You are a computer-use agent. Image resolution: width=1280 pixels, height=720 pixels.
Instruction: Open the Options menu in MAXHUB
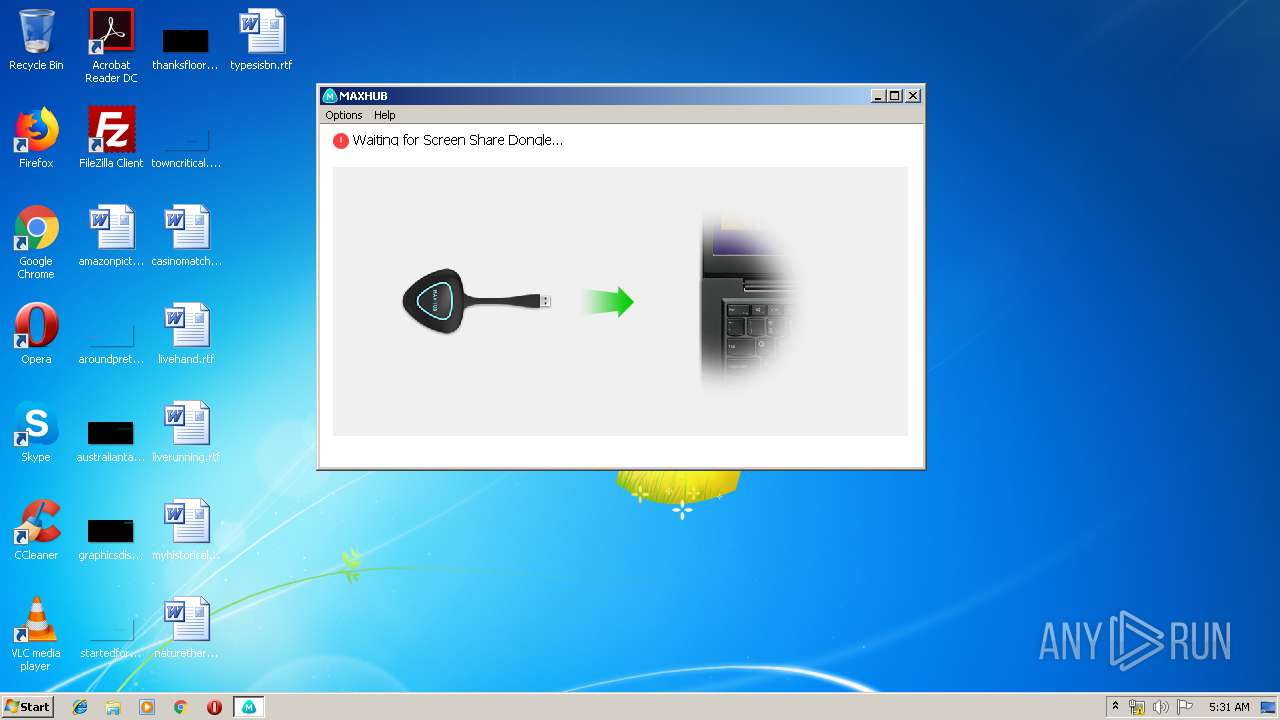pos(343,115)
